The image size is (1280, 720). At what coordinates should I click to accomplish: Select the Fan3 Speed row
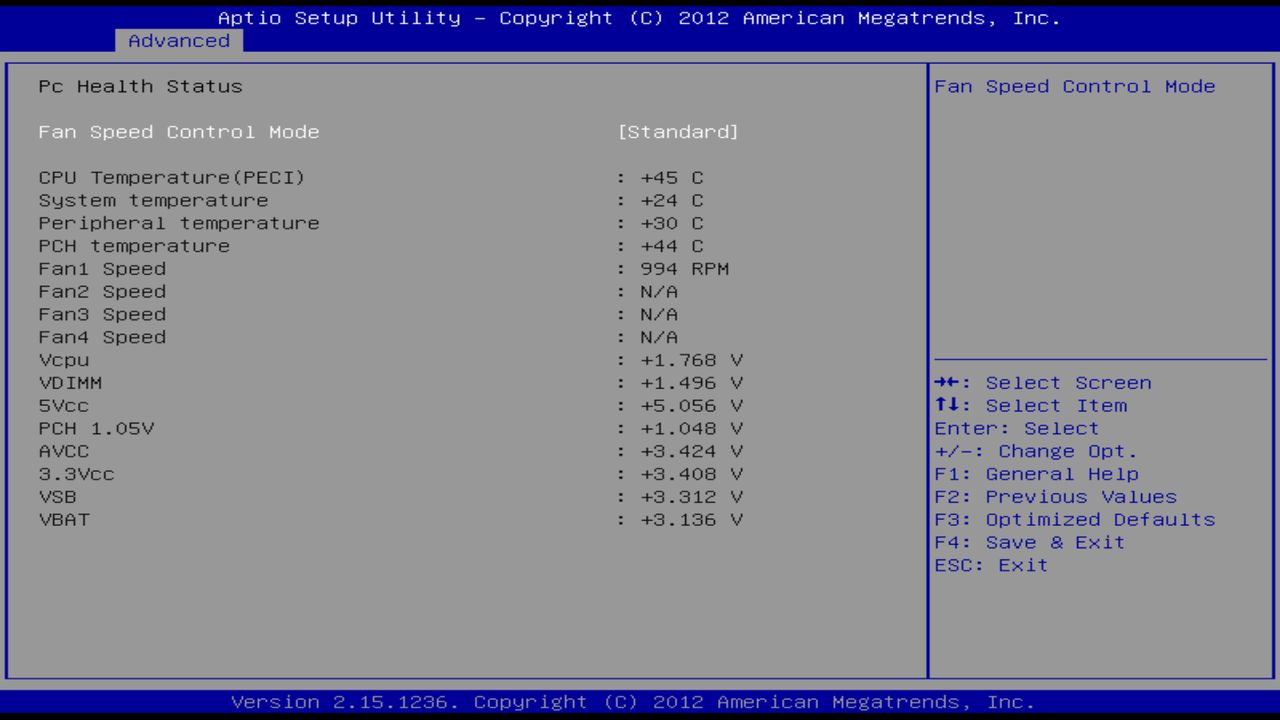click(x=102, y=314)
